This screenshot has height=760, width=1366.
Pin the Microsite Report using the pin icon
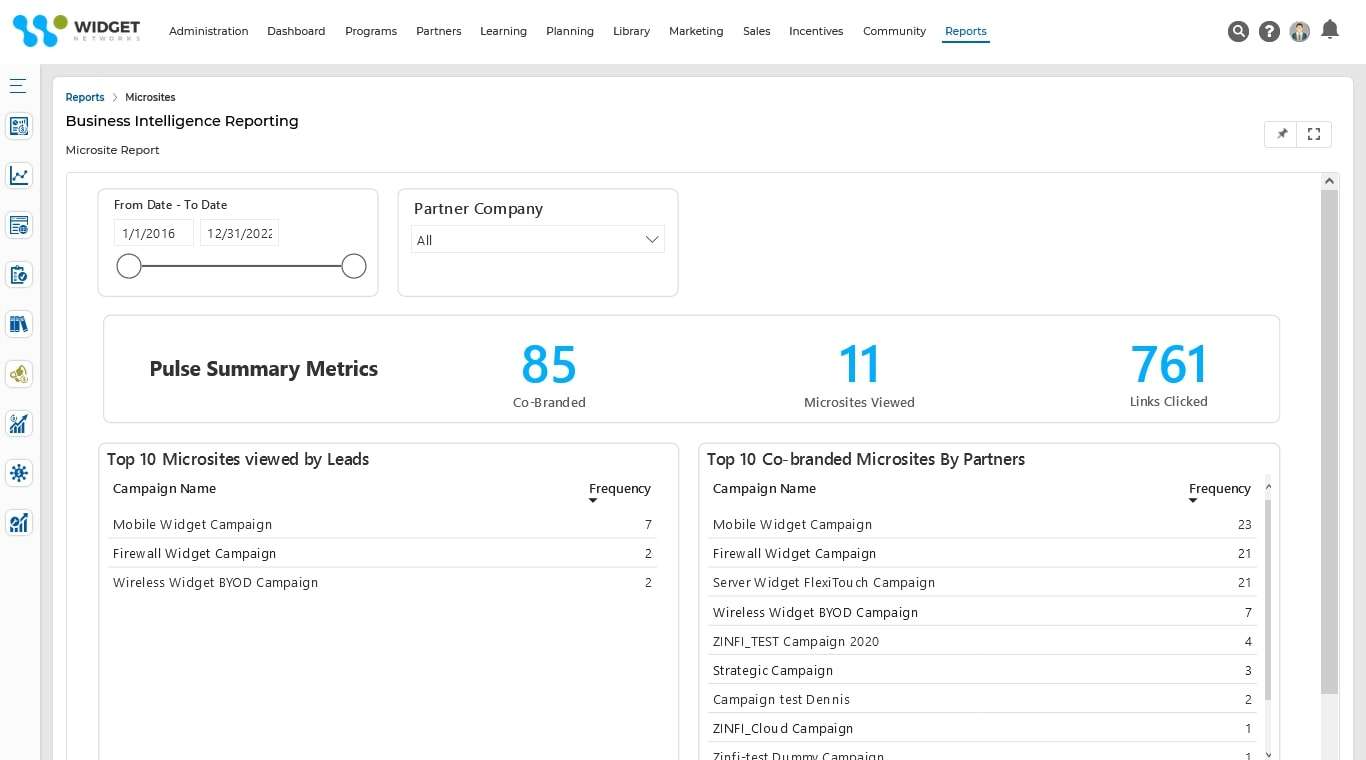pos(1281,133)
